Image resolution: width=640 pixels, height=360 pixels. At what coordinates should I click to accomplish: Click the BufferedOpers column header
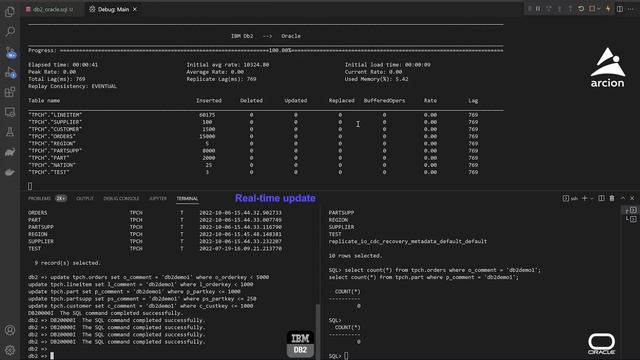point(384,100)
